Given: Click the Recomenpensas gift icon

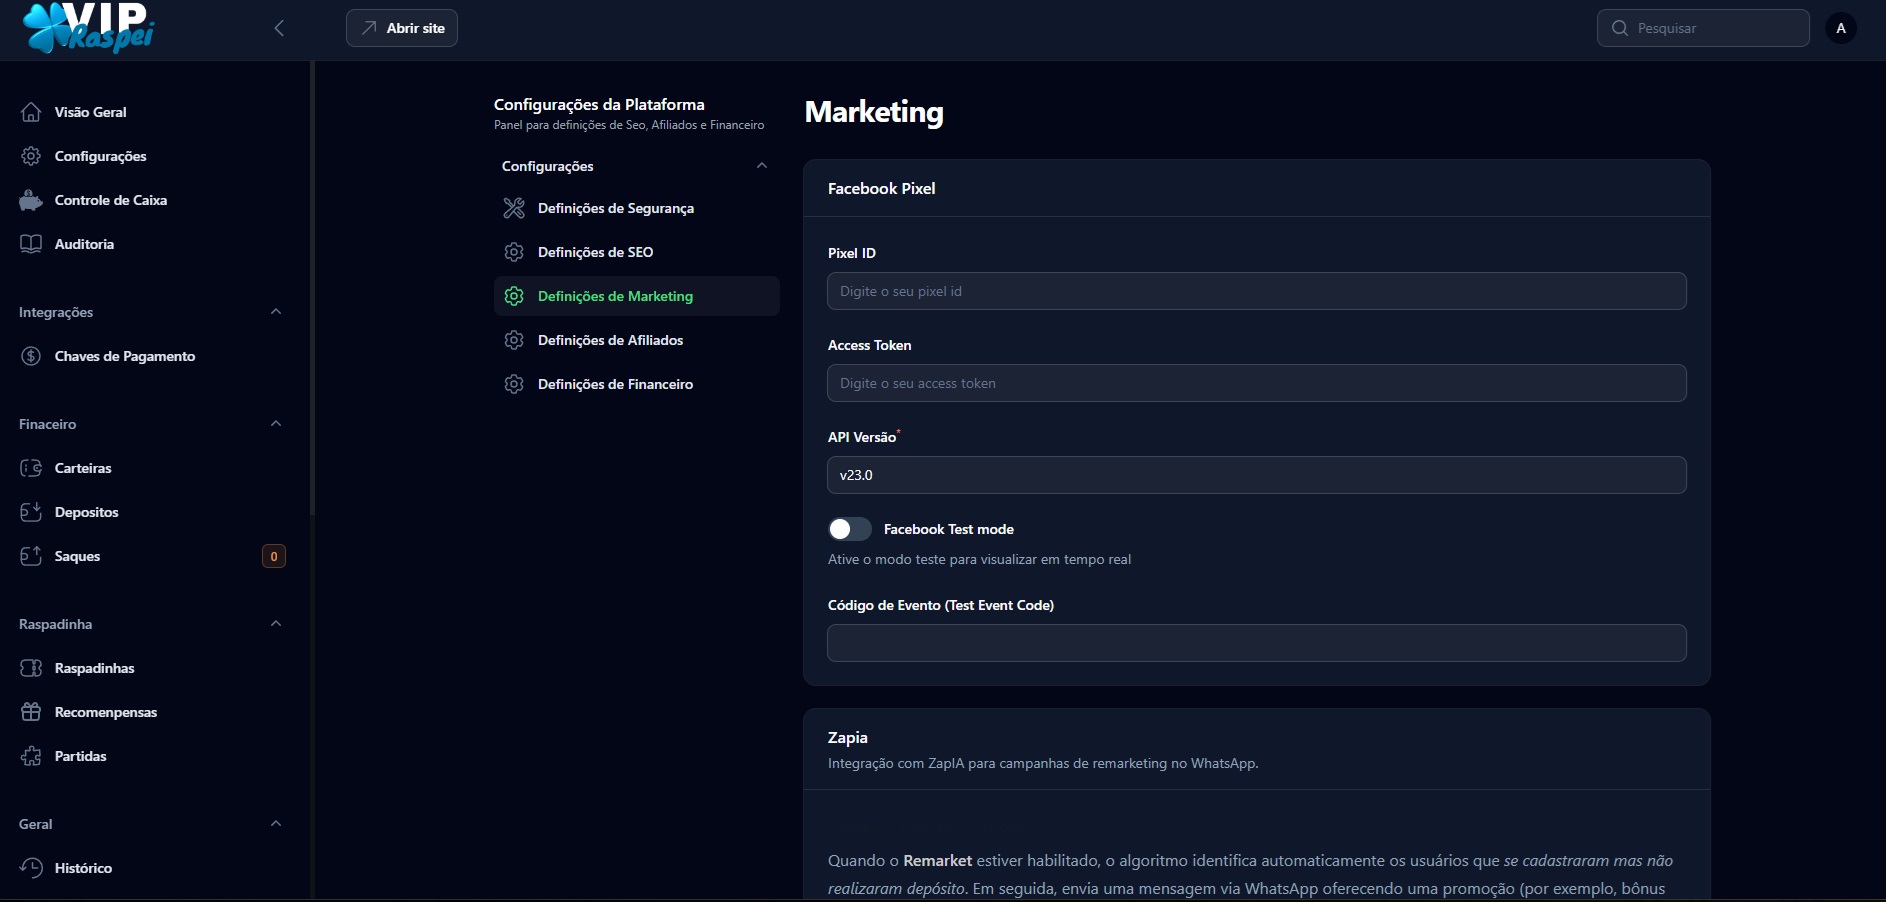Looking at the screenshot, I should coord(31,712).
